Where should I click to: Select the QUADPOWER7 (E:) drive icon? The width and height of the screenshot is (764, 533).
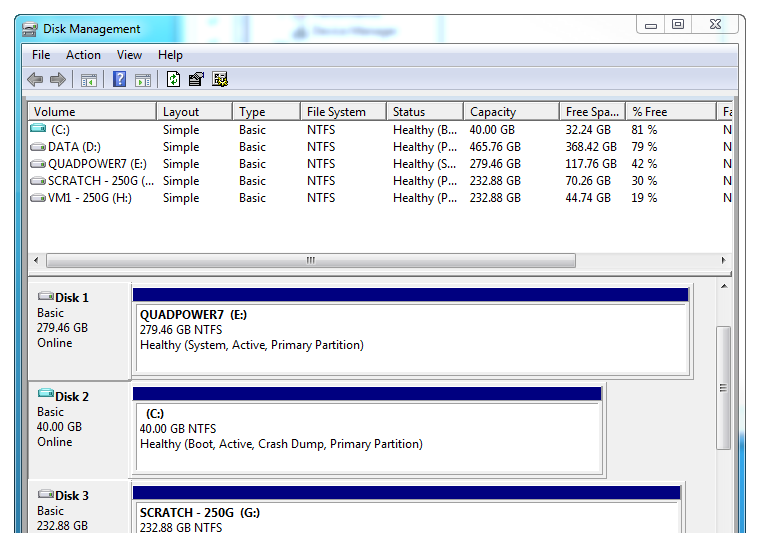tap(38, 164)
